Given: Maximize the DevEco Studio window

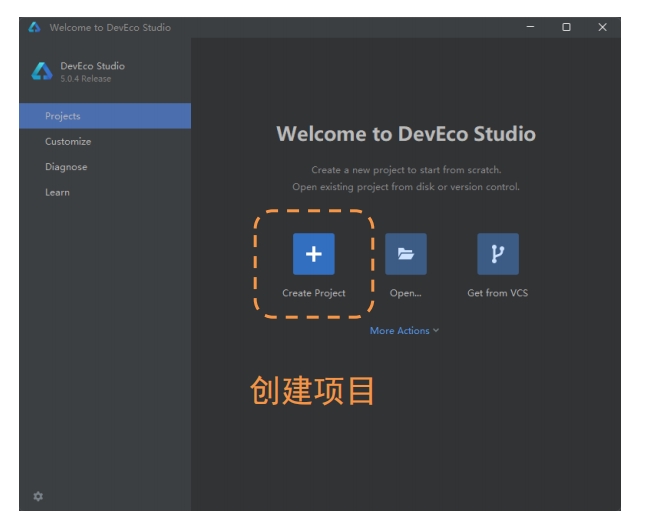Looking at the screenshot, I should click(566, 27).
